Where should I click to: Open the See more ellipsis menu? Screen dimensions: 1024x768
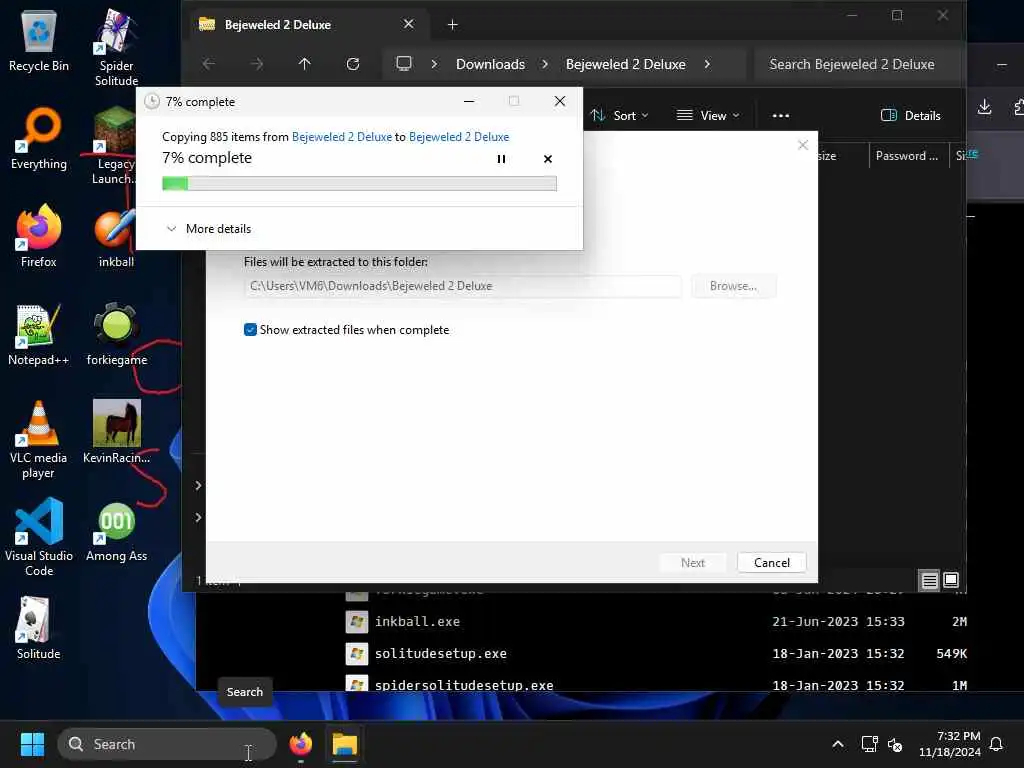coord(781,116)
